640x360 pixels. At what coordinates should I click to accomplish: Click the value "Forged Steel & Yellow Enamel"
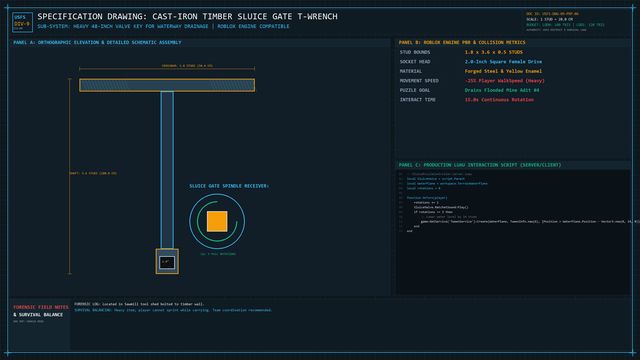(x=503, y=71)
